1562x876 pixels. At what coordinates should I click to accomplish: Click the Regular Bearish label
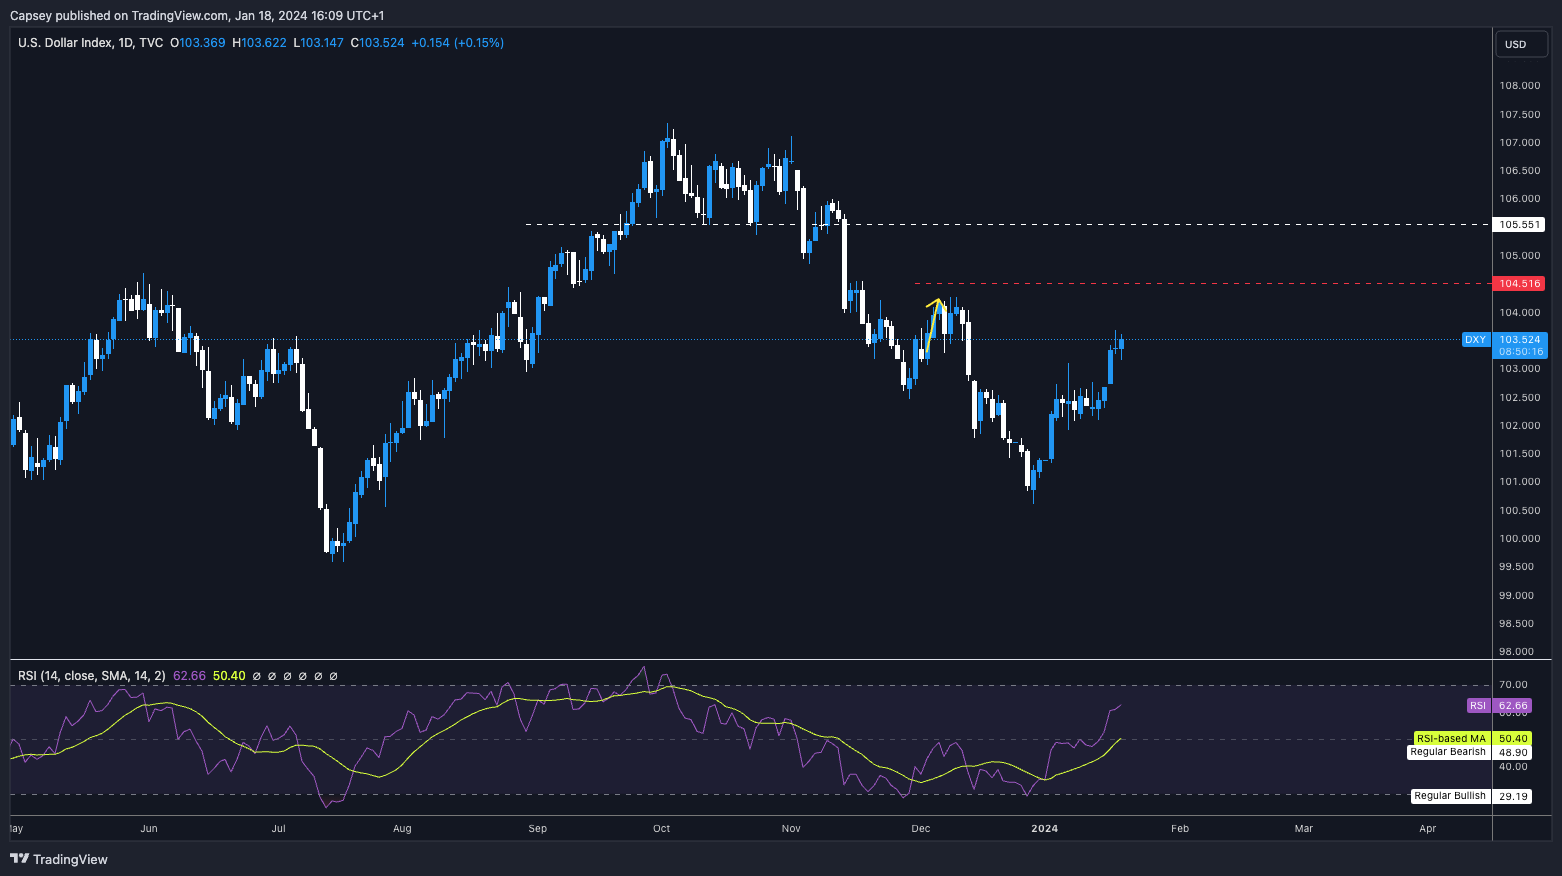1447,752
